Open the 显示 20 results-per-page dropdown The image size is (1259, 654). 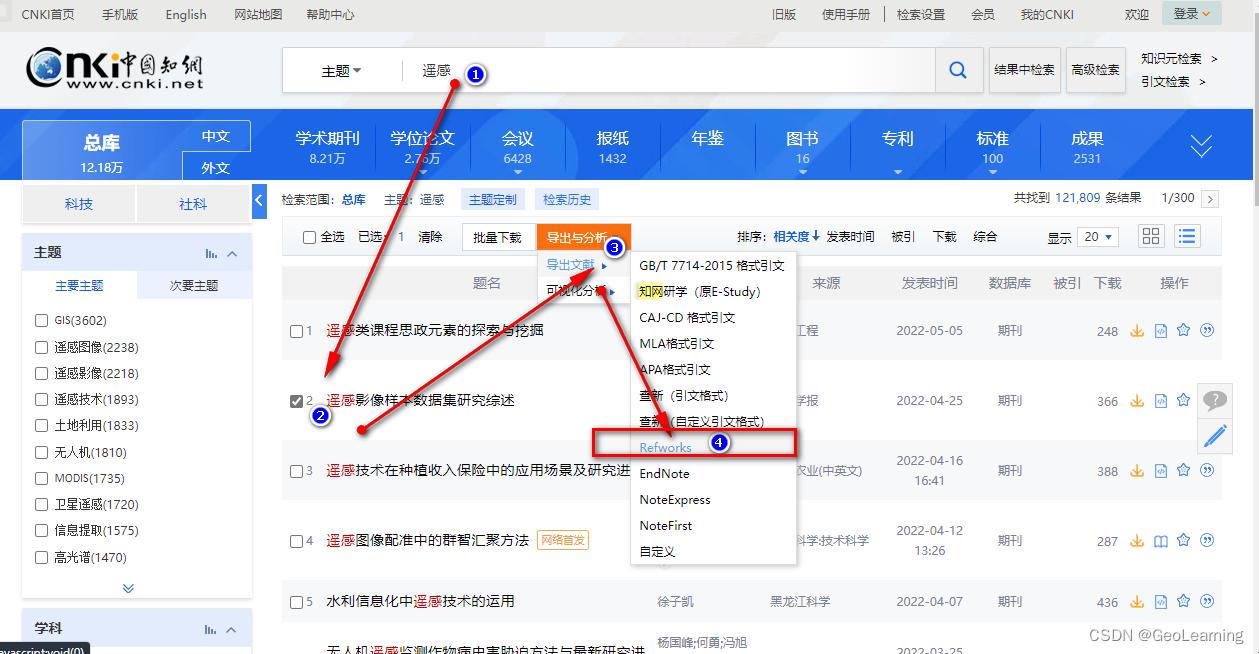pos(1097,236)
